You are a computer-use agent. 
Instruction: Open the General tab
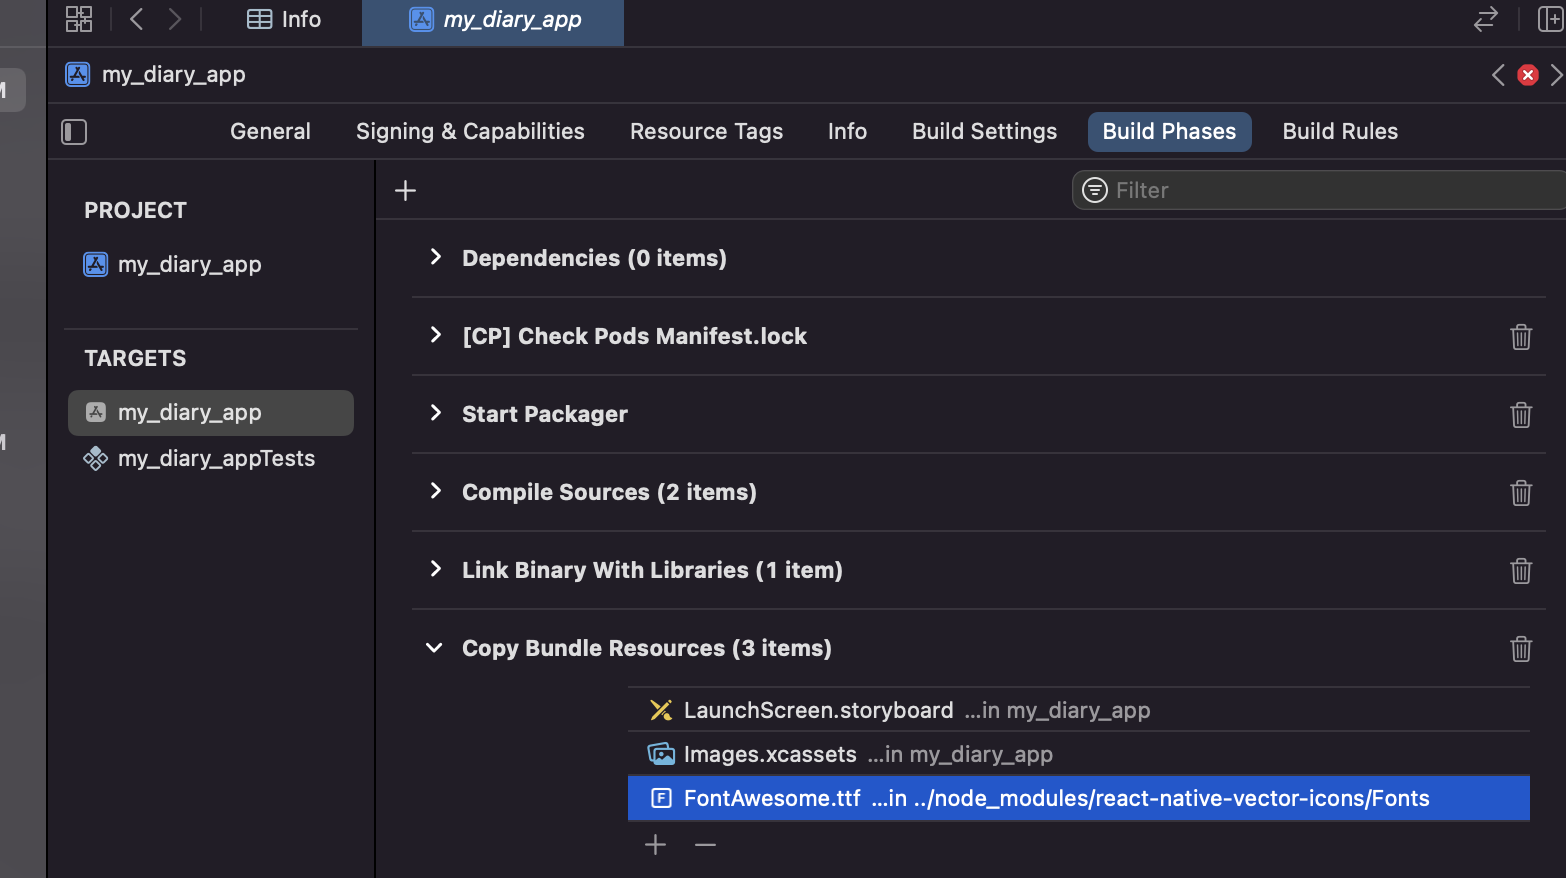[270, 132]
